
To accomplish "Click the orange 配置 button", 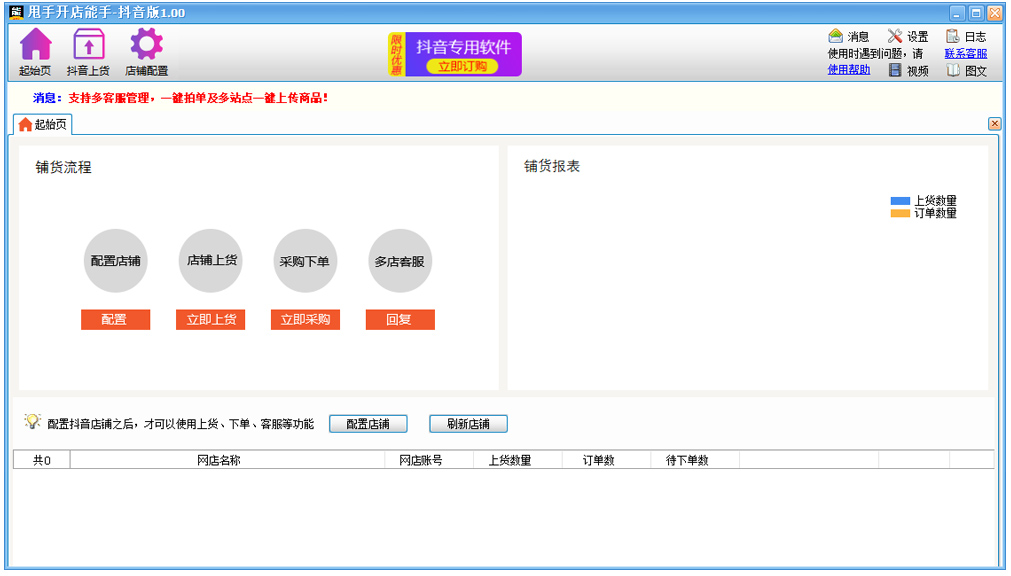I will pyautogui.click(x=115, y=319).
